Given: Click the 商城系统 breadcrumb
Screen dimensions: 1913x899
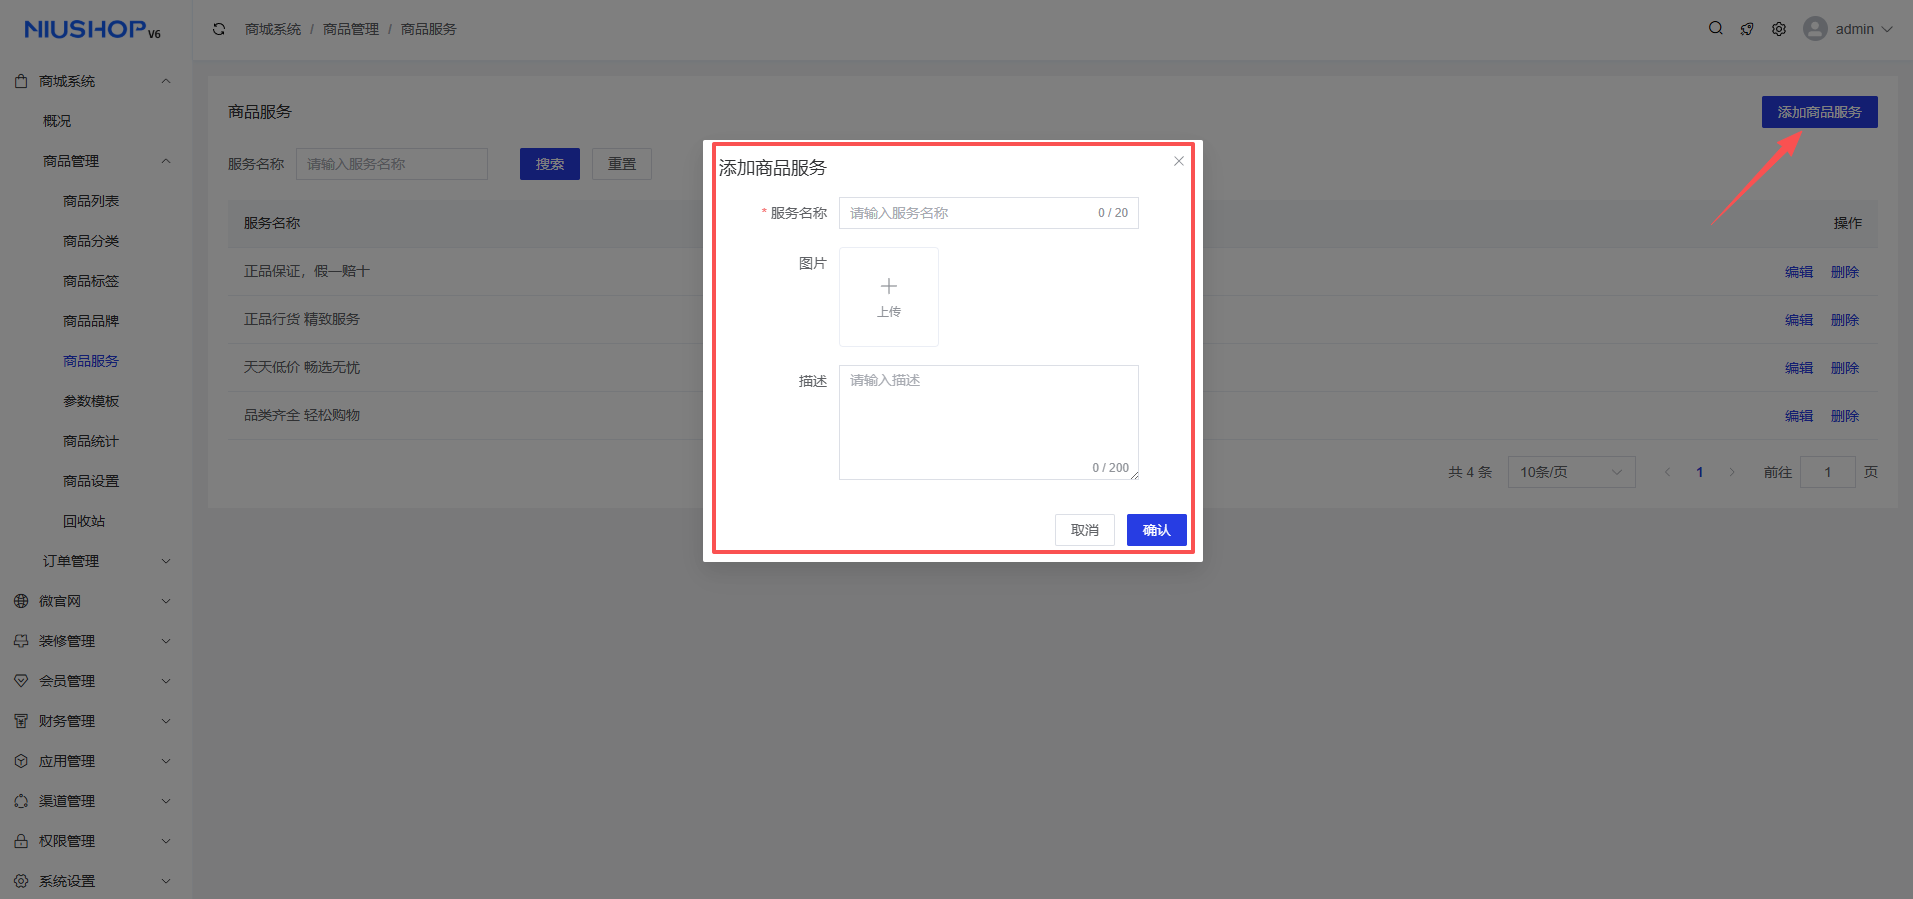Looking at the screenshot, I should tap(273, 29).
